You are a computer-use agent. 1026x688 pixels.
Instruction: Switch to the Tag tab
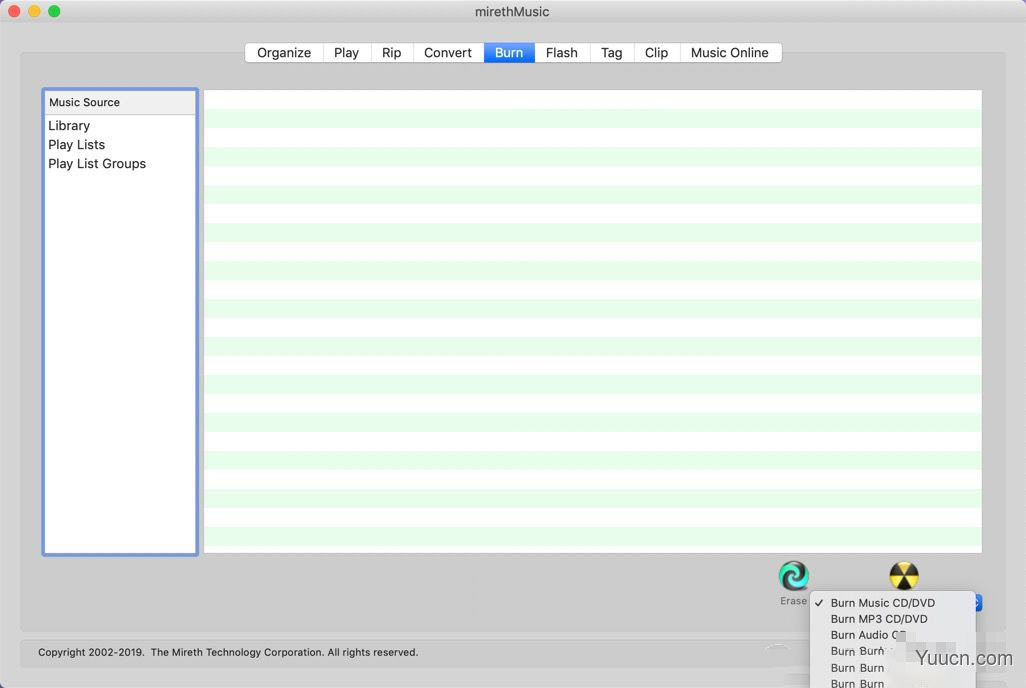(612, 53)
